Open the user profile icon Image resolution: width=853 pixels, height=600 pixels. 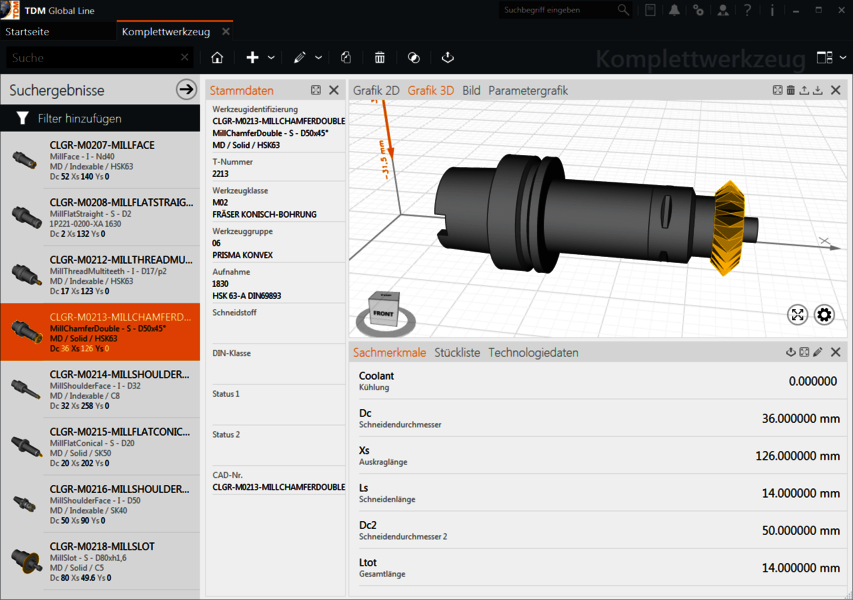tap(723, 10)
